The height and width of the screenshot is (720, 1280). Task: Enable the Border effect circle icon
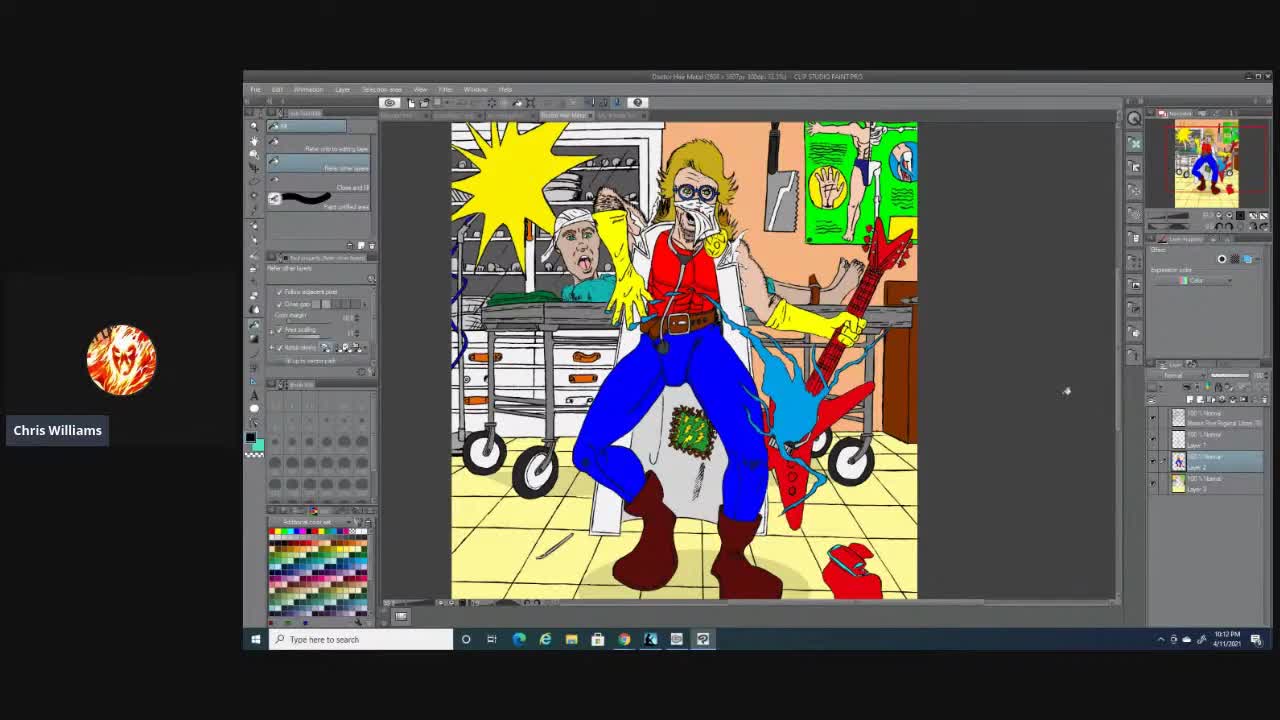tap(1221, 259)
